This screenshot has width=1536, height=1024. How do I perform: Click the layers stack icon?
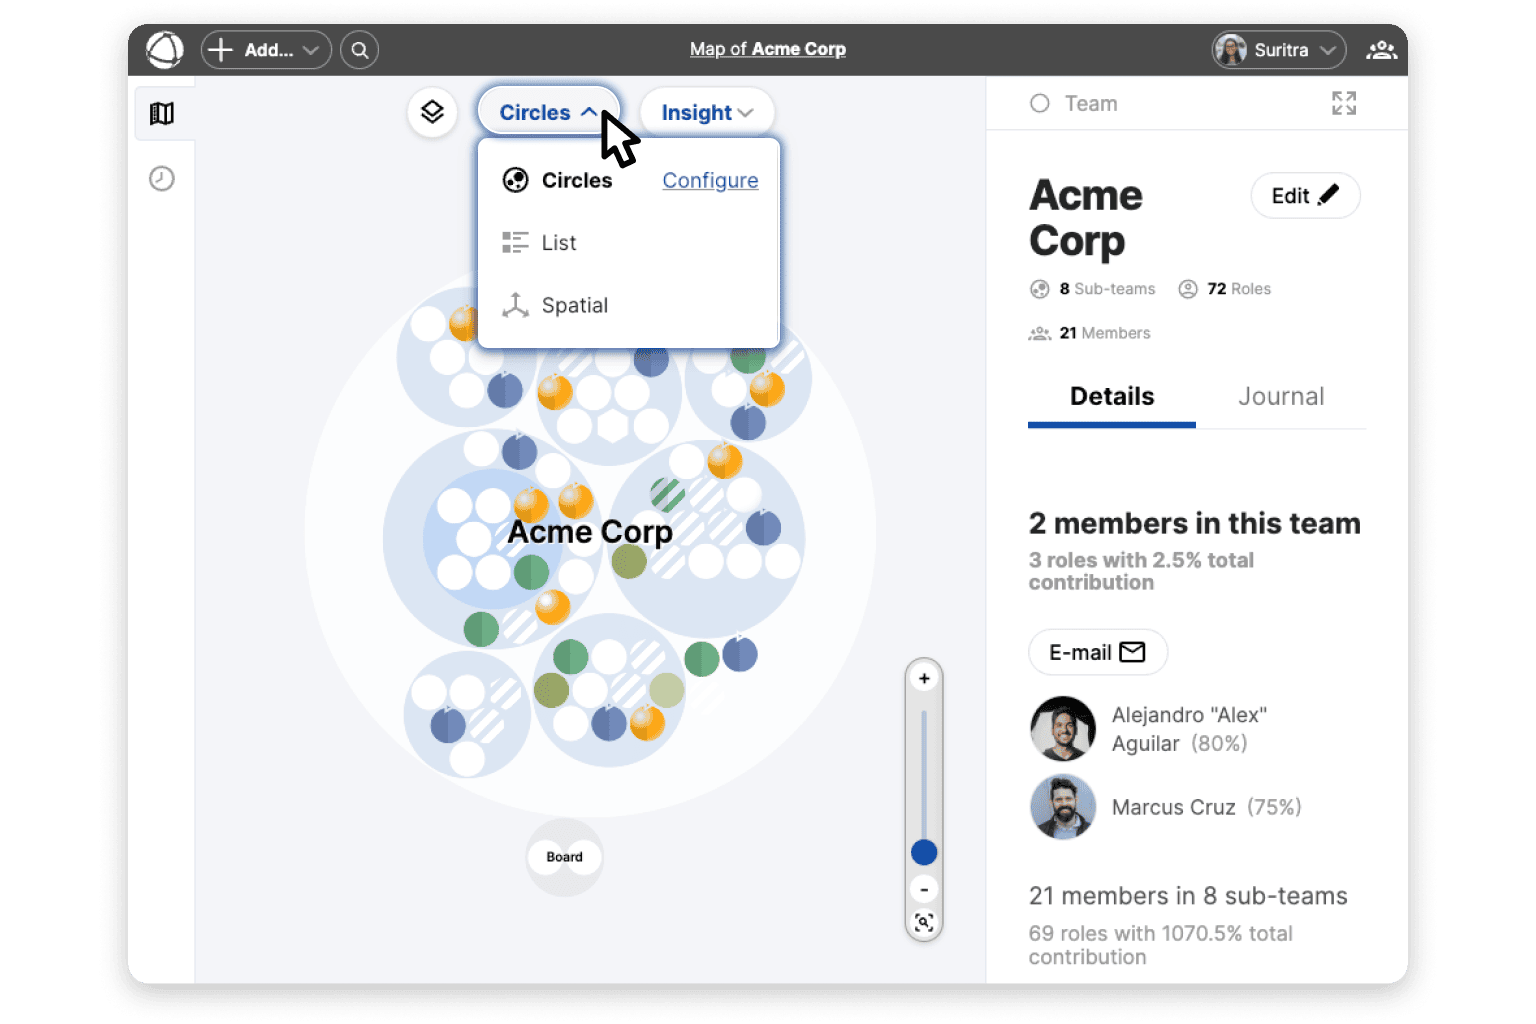432,112
